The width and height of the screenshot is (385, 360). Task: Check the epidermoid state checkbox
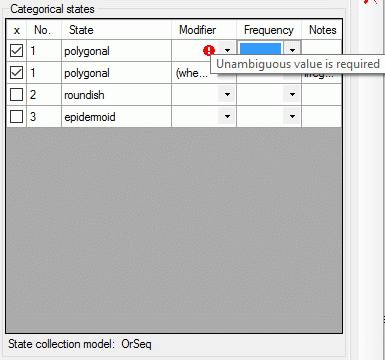pos(16,117)
